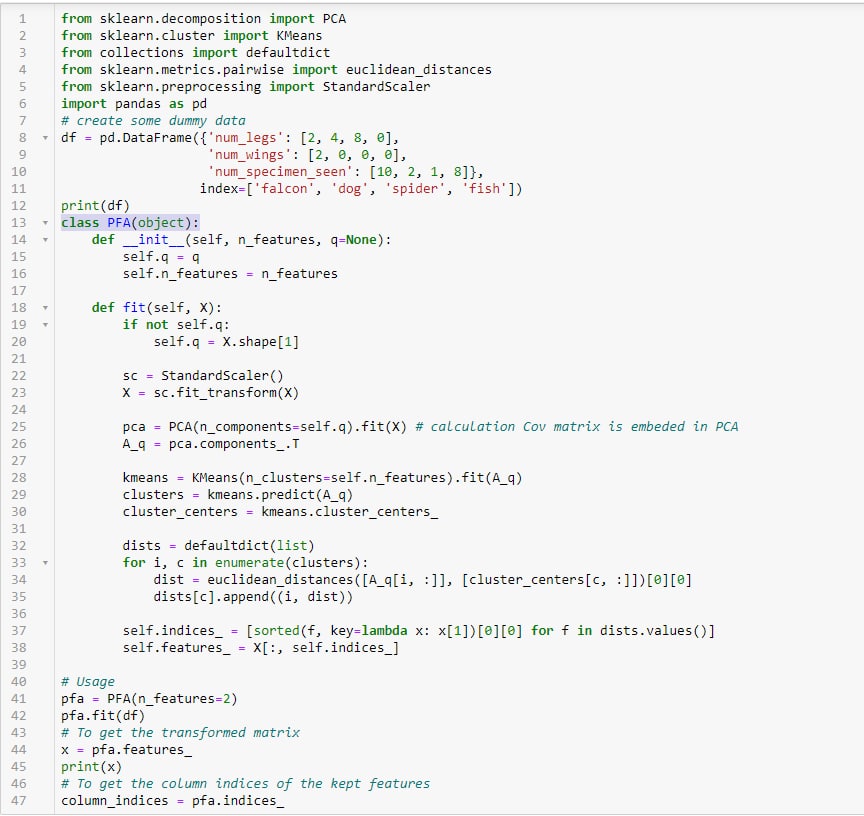864x816 pixels.
Task: Click 'X.shape[1]' on line 20
Action: point(261,342)
